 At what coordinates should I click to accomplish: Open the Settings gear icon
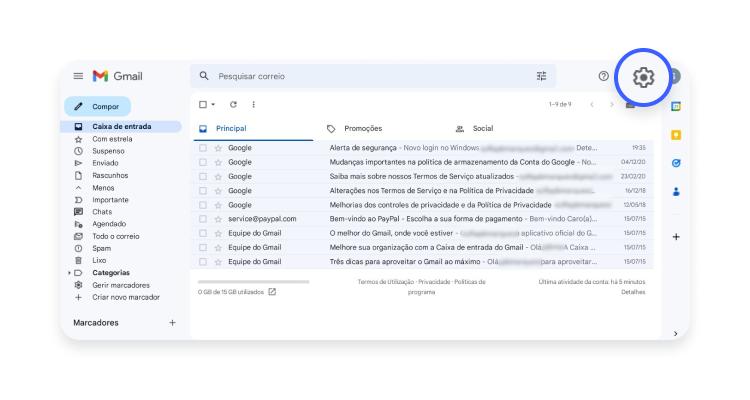643,77
